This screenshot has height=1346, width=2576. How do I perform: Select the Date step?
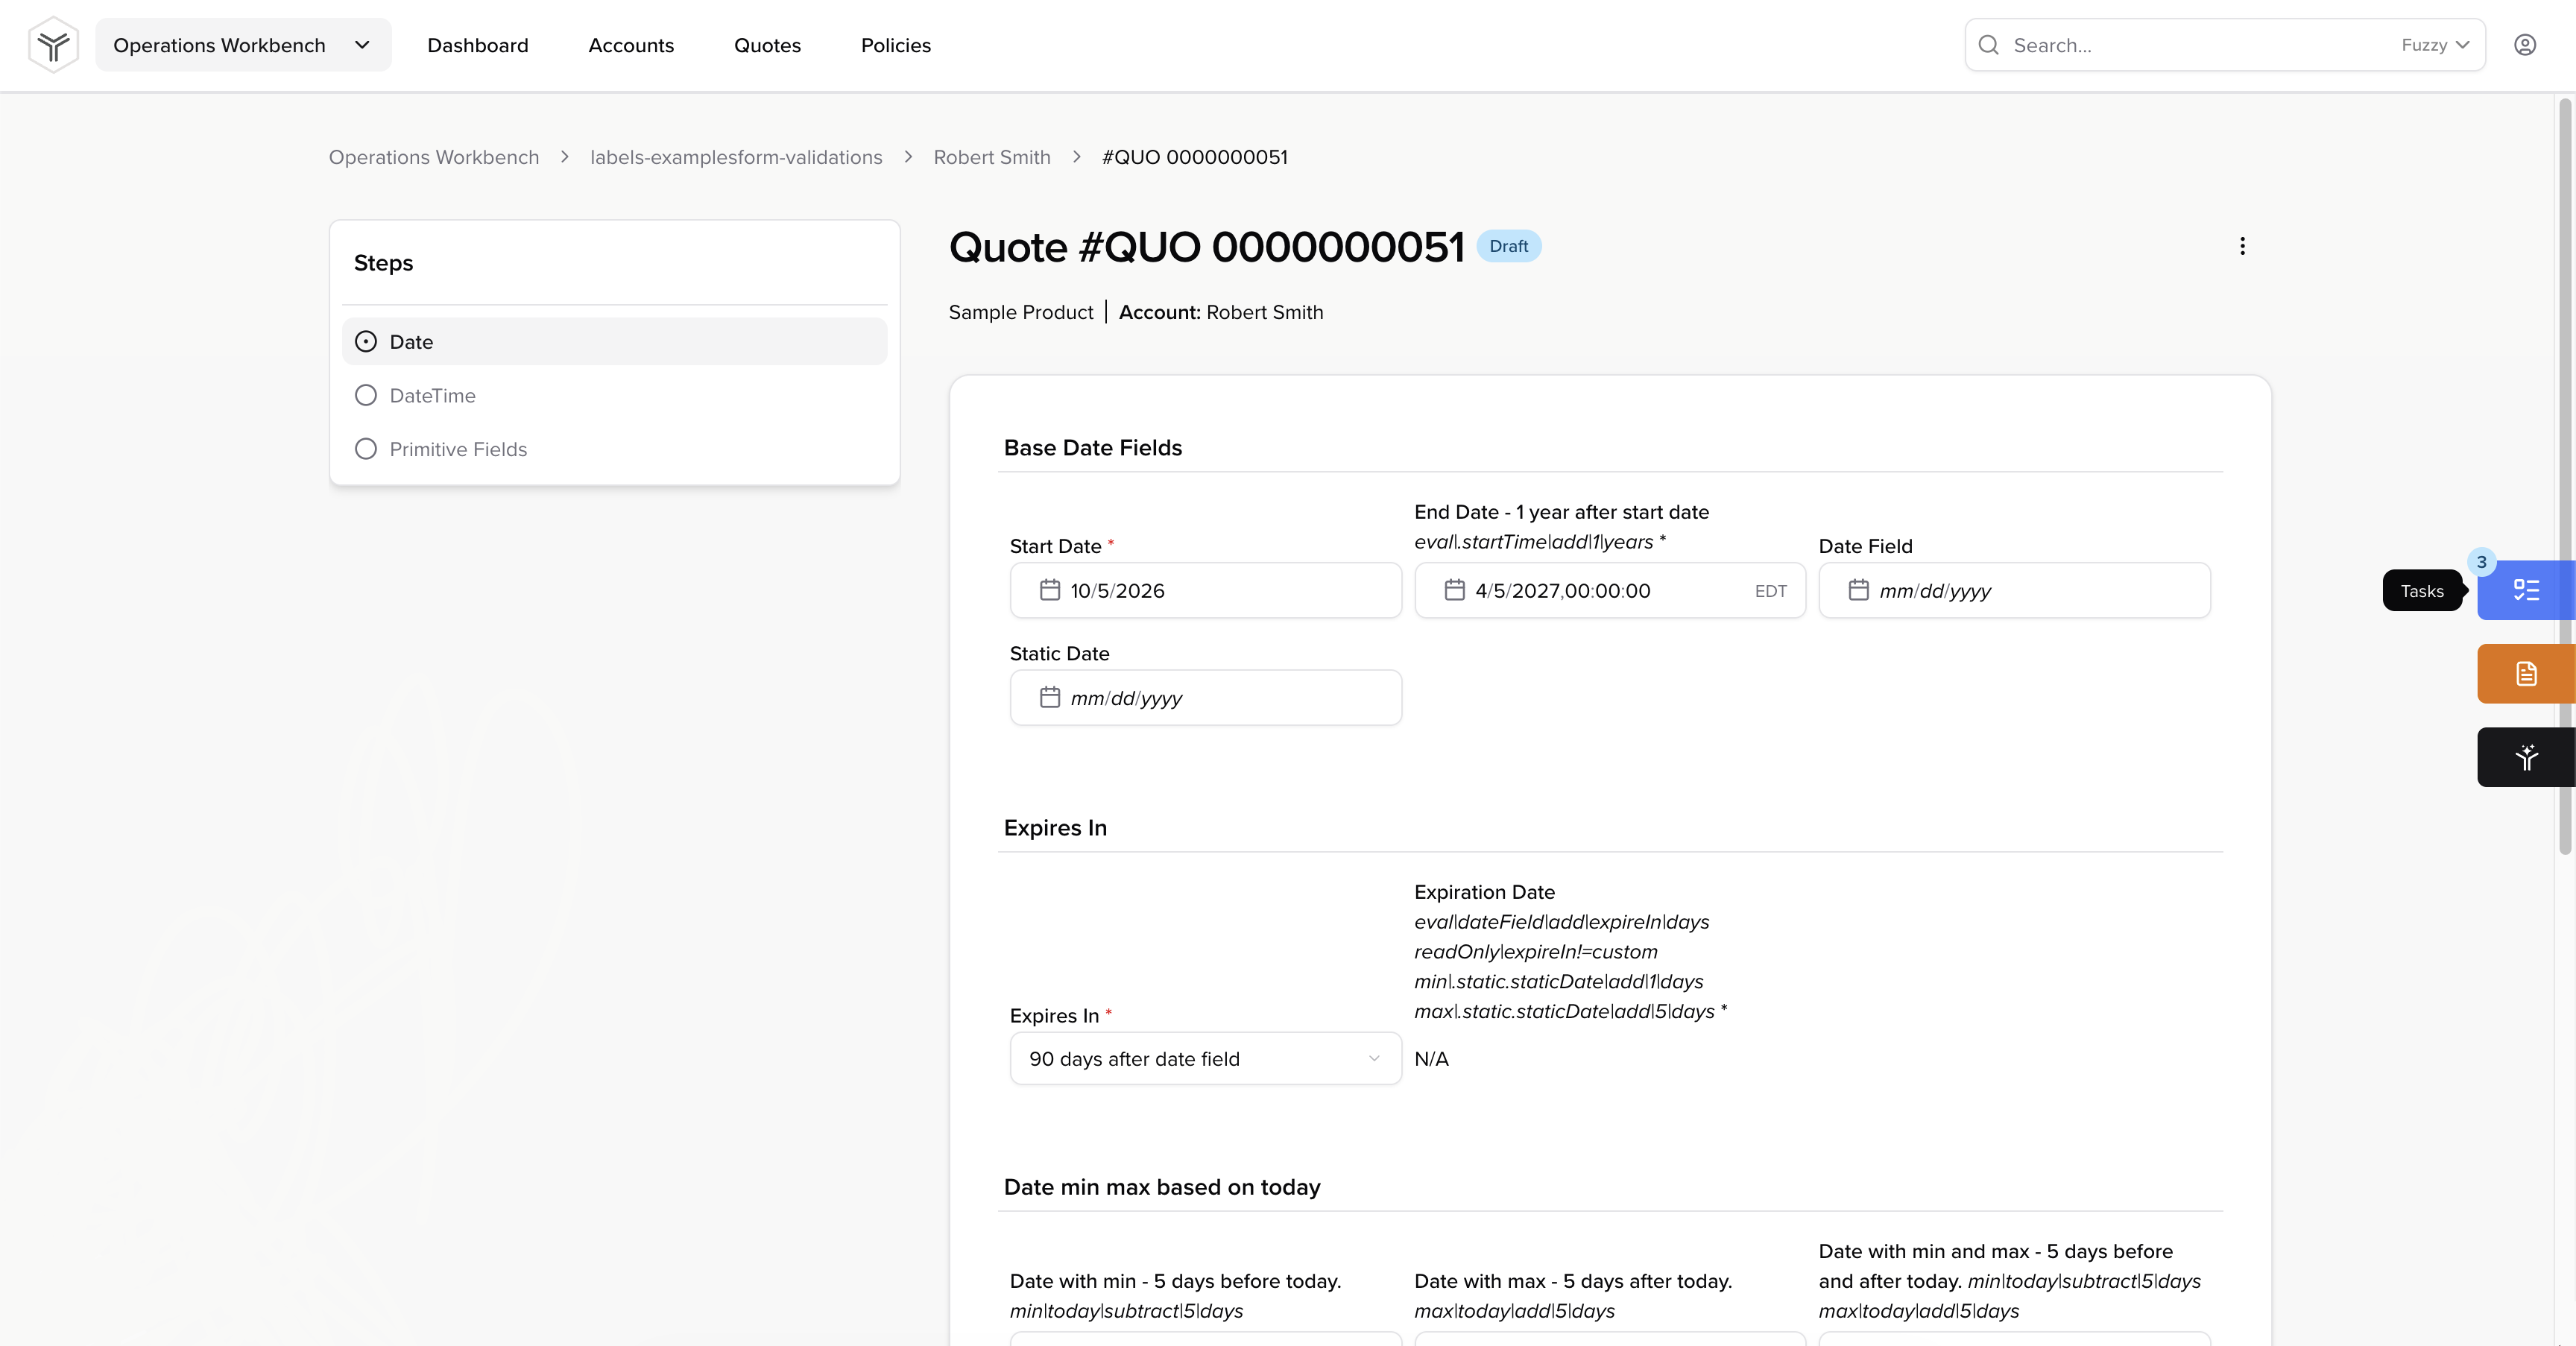point(614,341)
